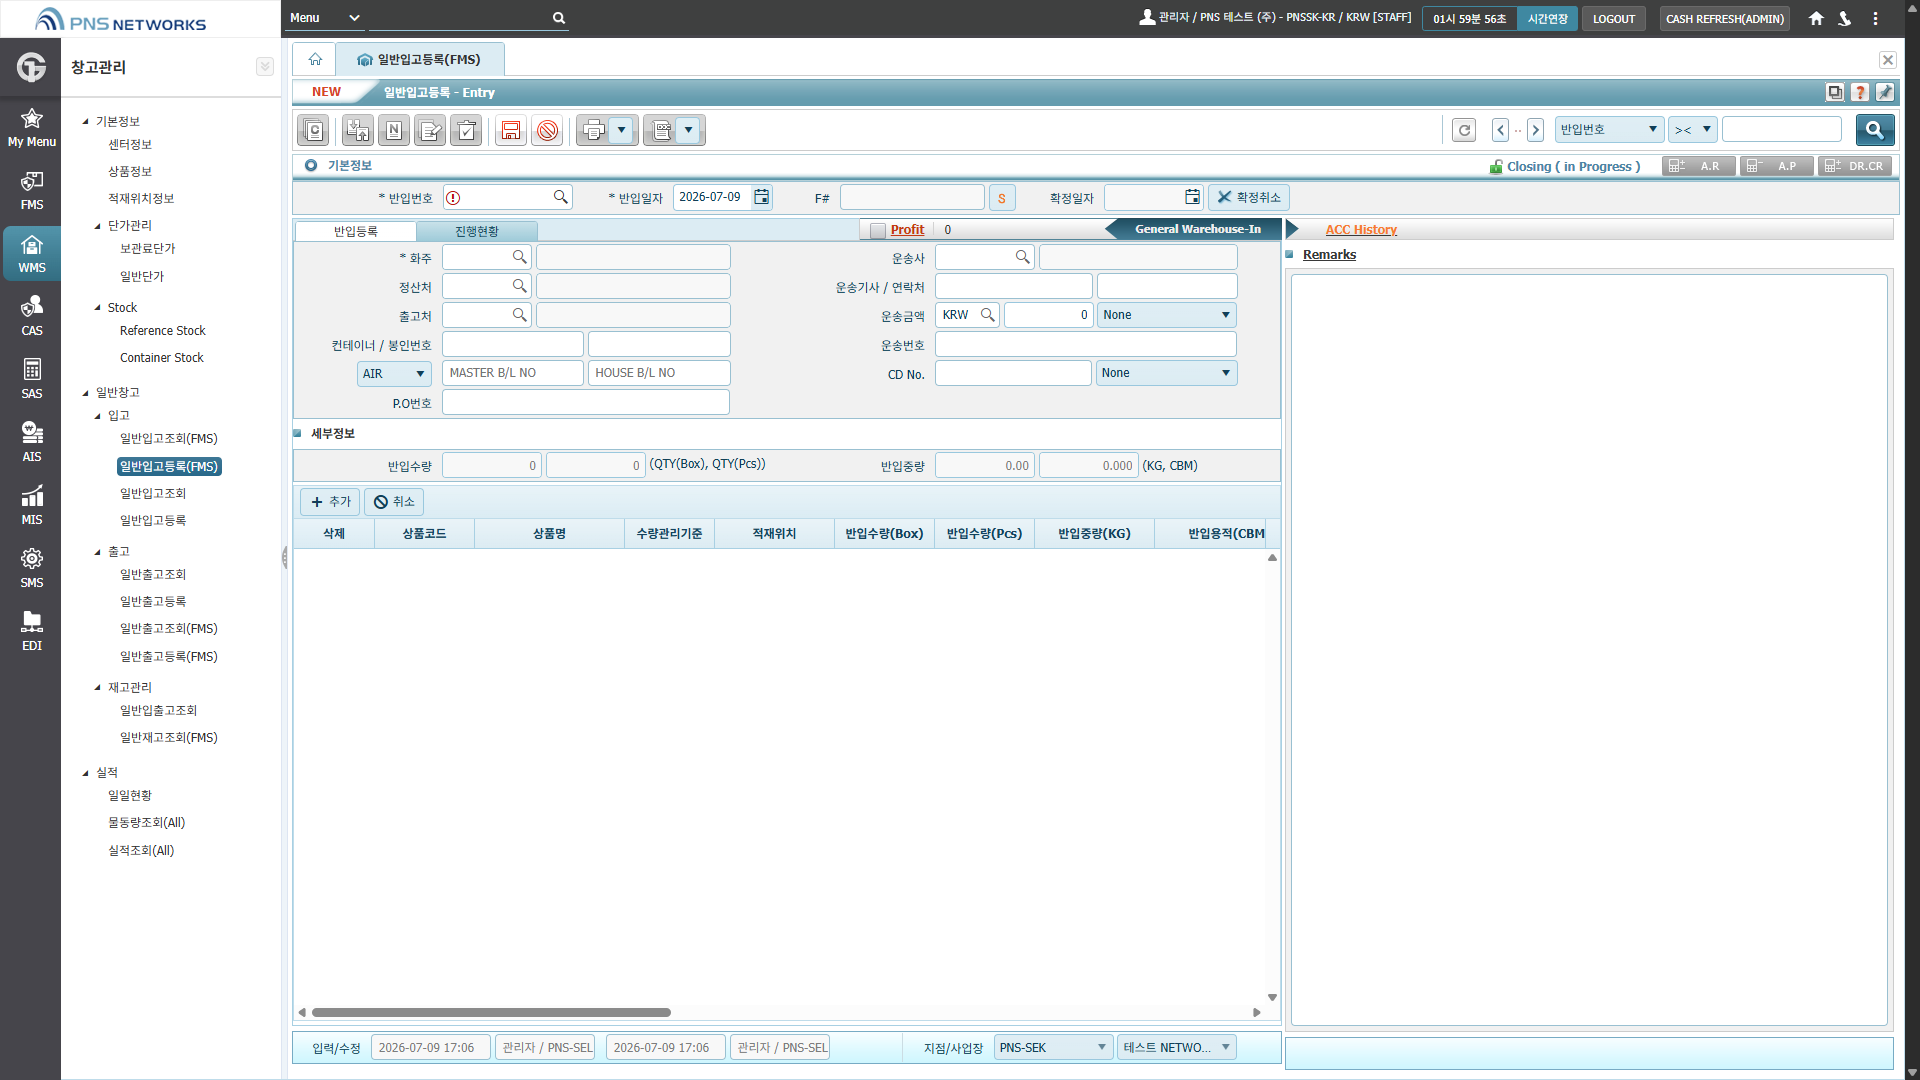Select the 반입등록 tab
1920x1080 pixels.
355,231
